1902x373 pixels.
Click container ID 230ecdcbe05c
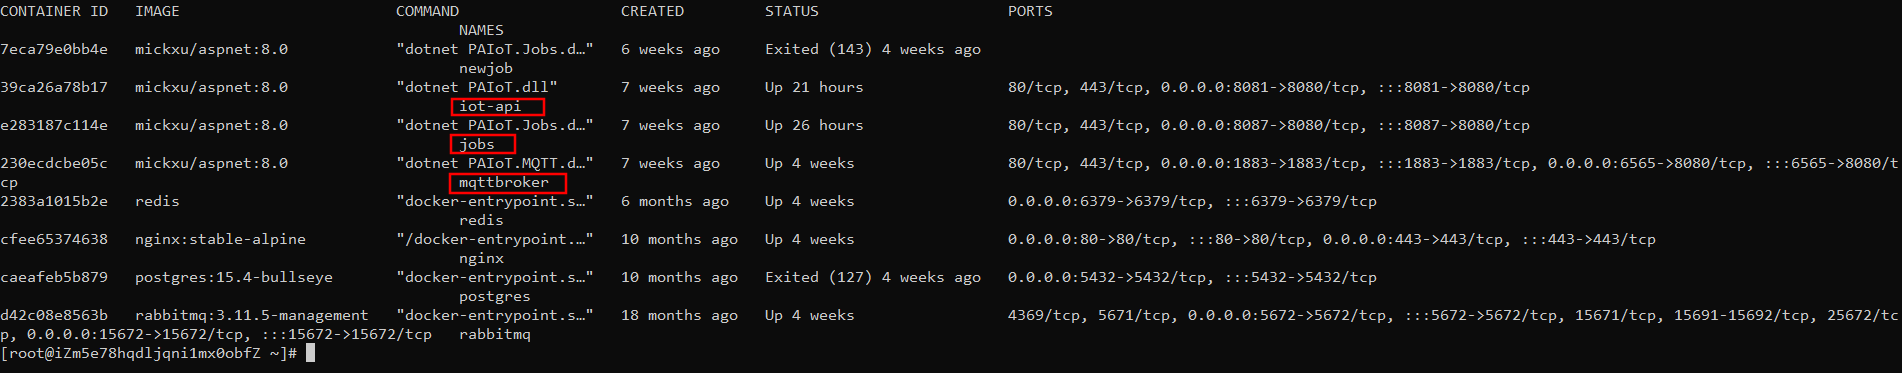[x=54, y=163]
